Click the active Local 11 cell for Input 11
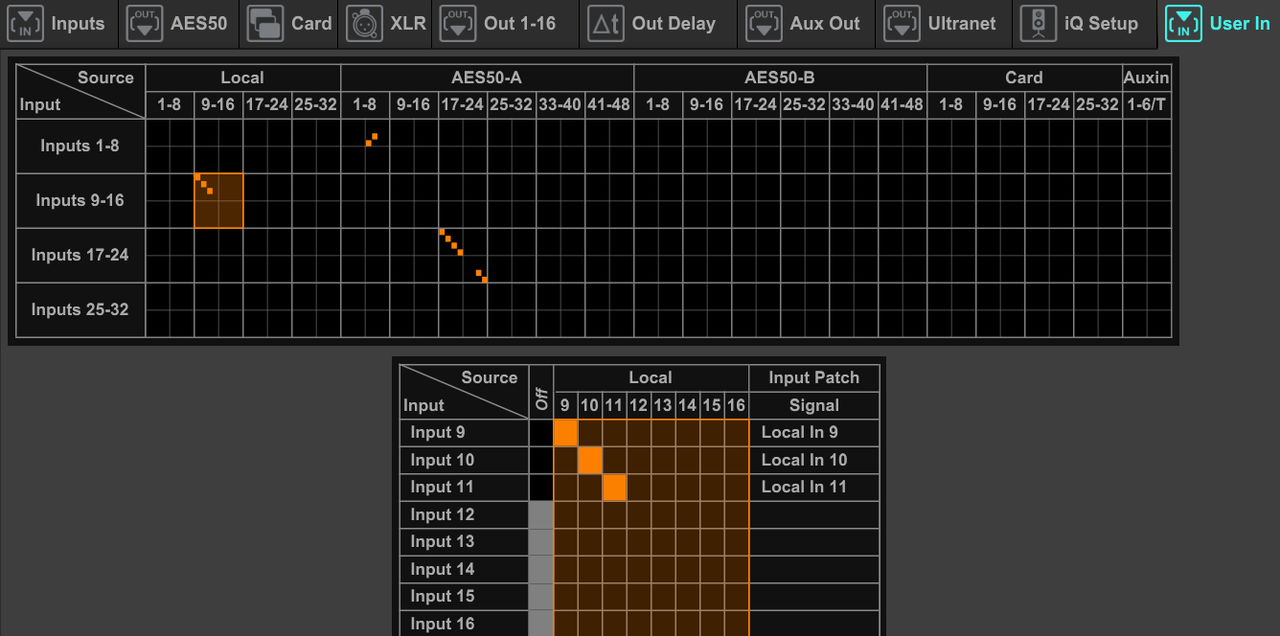This screenshot has height=636, width=1280. 614,487
